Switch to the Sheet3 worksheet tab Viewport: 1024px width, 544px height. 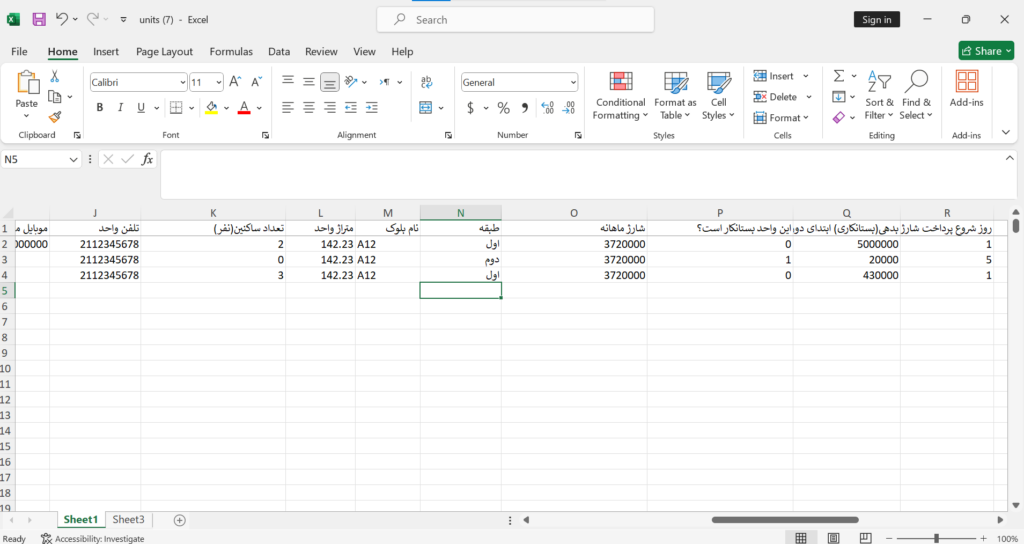pos(128,519)
